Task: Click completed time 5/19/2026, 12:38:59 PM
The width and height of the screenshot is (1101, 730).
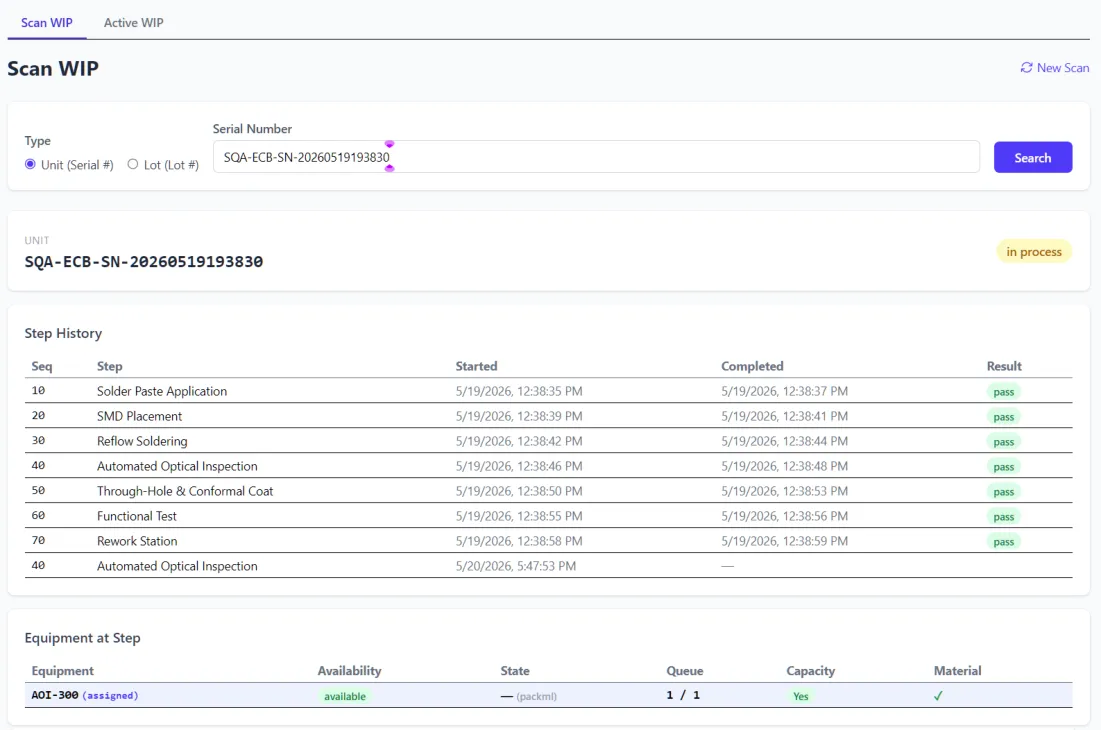Action: [x=784, y=541]
